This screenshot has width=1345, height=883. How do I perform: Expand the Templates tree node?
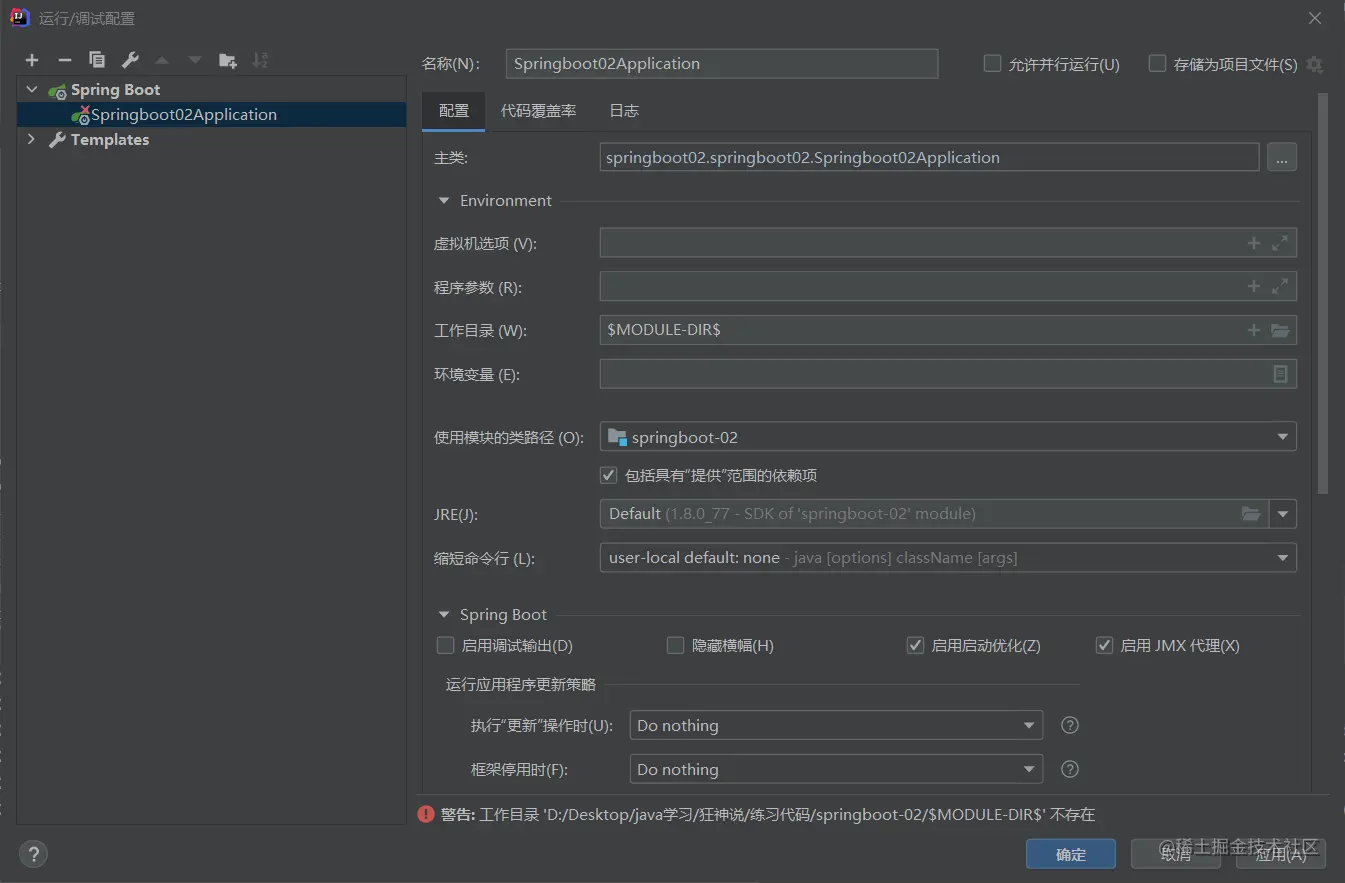click(32, 139)
